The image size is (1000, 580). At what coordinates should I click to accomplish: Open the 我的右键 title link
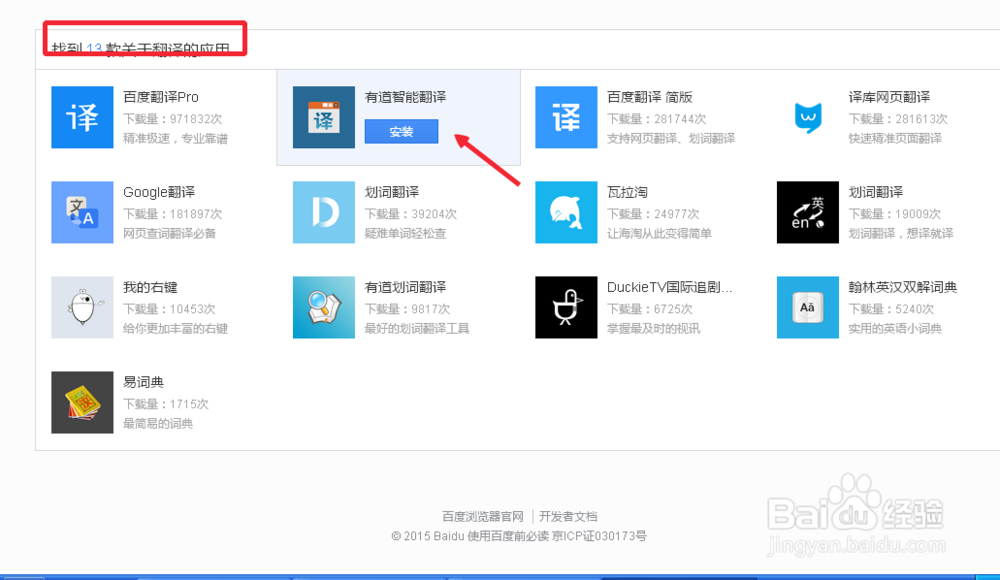click(x=150, y=287)
